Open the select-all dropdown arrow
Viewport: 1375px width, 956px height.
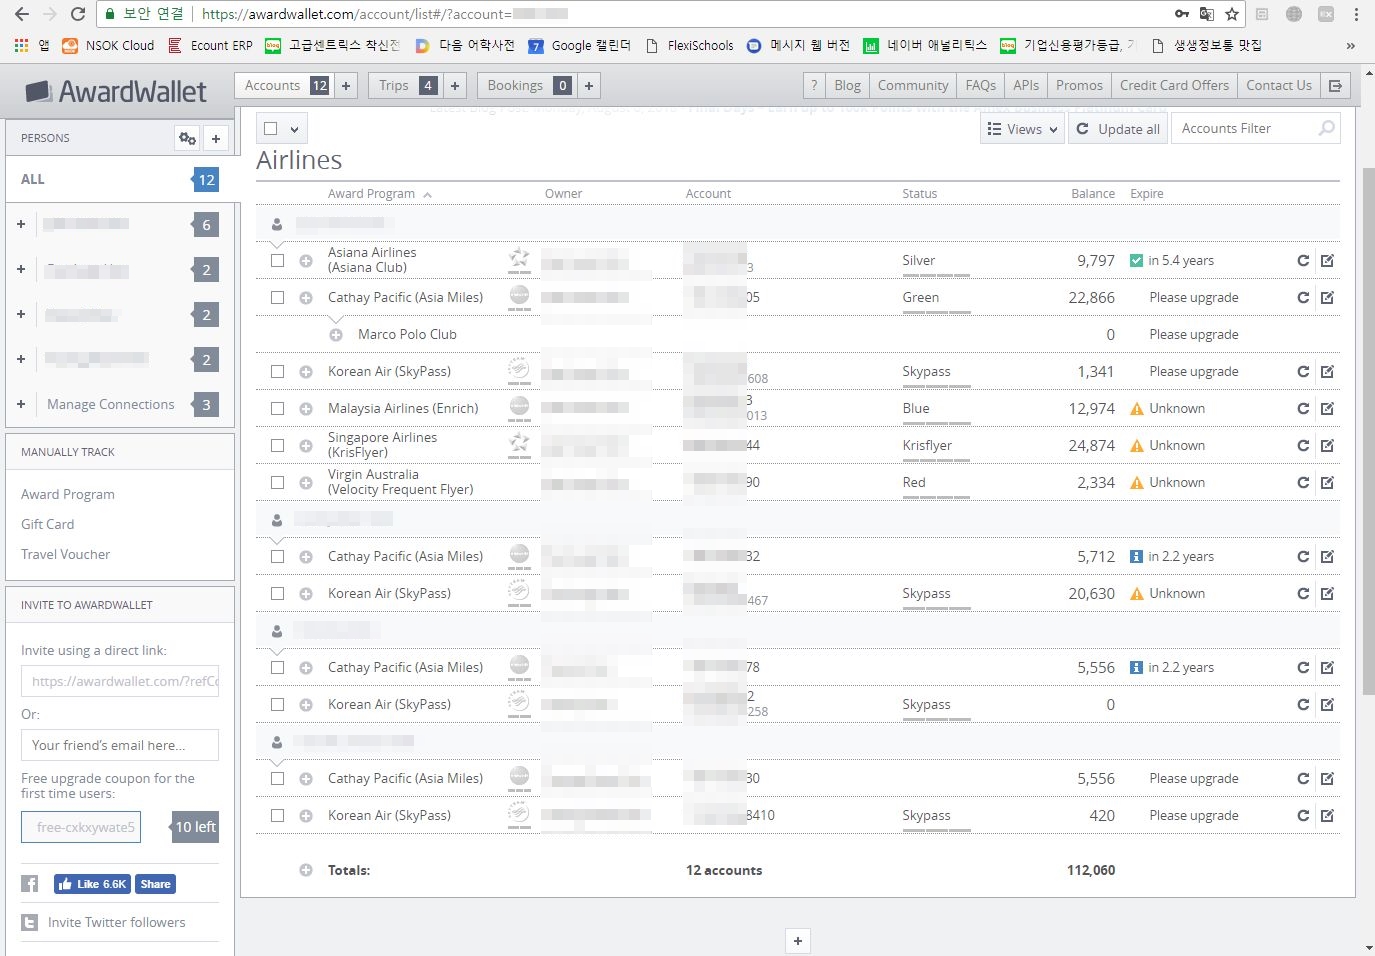[x=294, y=129]
